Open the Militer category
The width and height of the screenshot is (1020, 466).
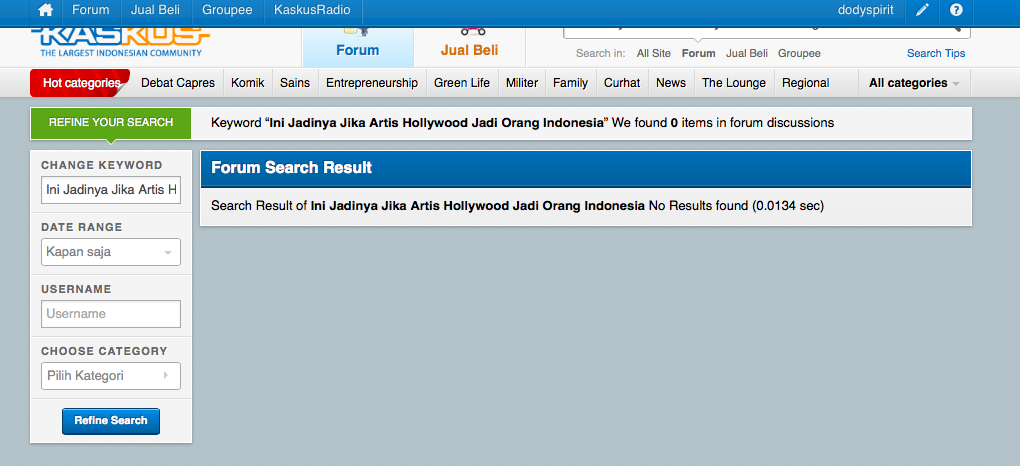[522, 83]
